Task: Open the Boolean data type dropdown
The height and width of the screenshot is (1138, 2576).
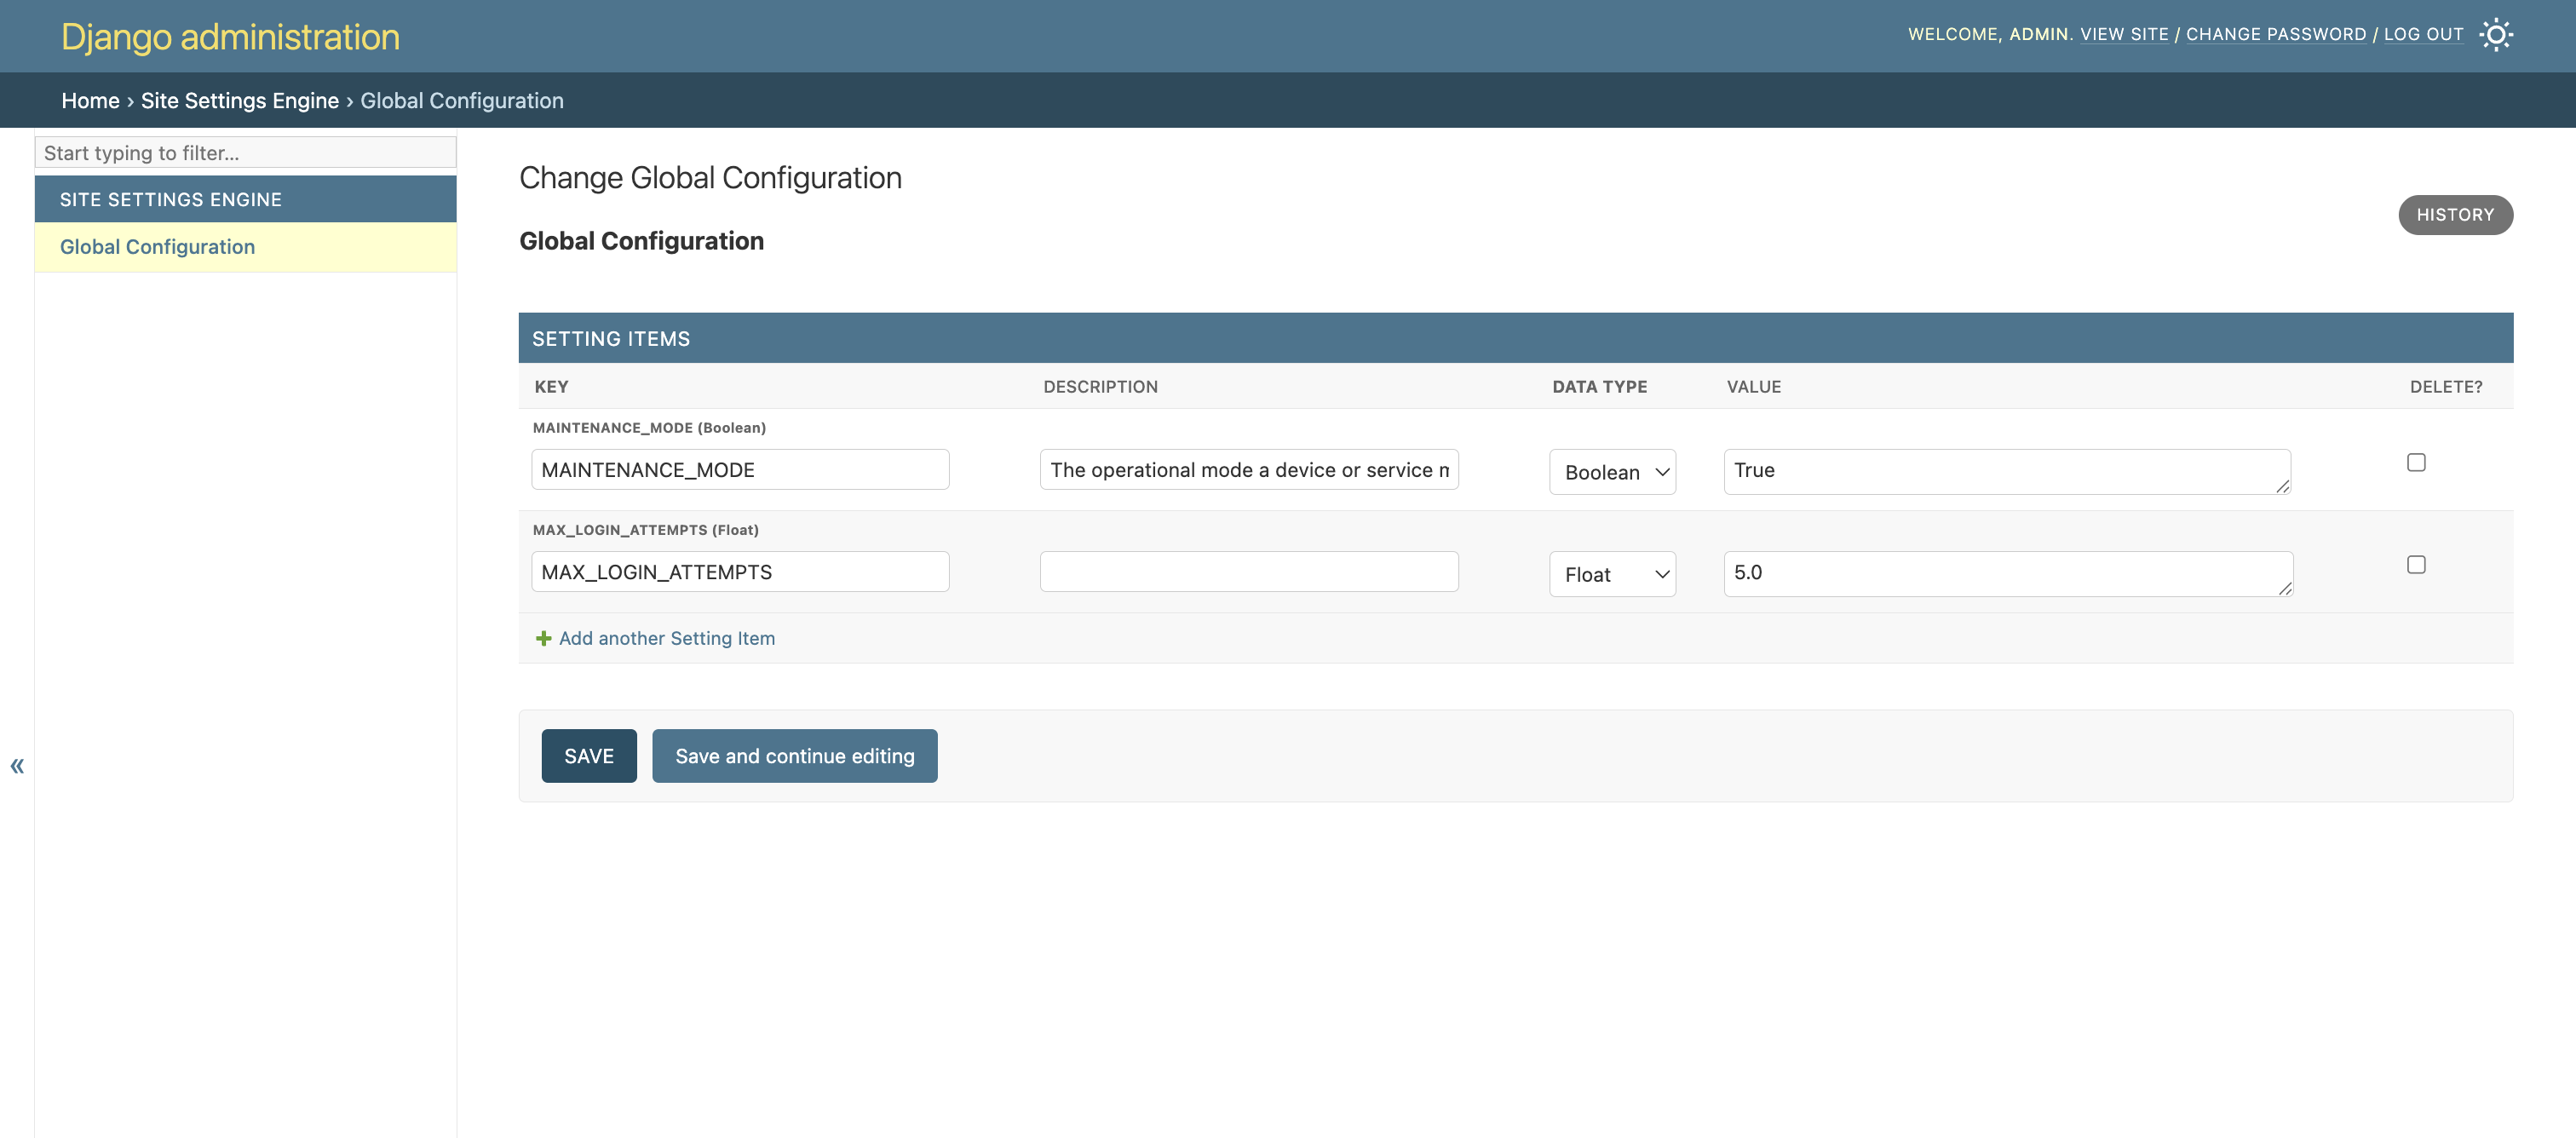Action: pos(1612,472)
